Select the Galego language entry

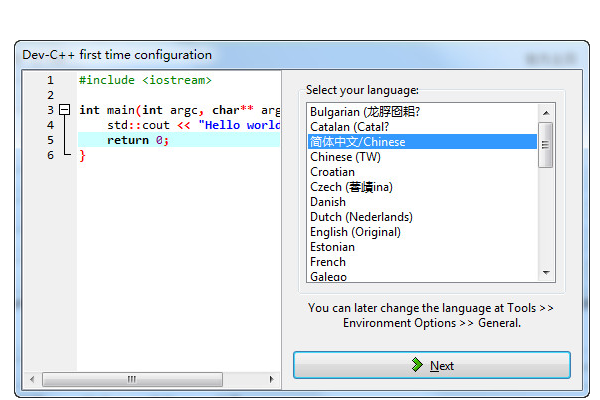[328, 276]
